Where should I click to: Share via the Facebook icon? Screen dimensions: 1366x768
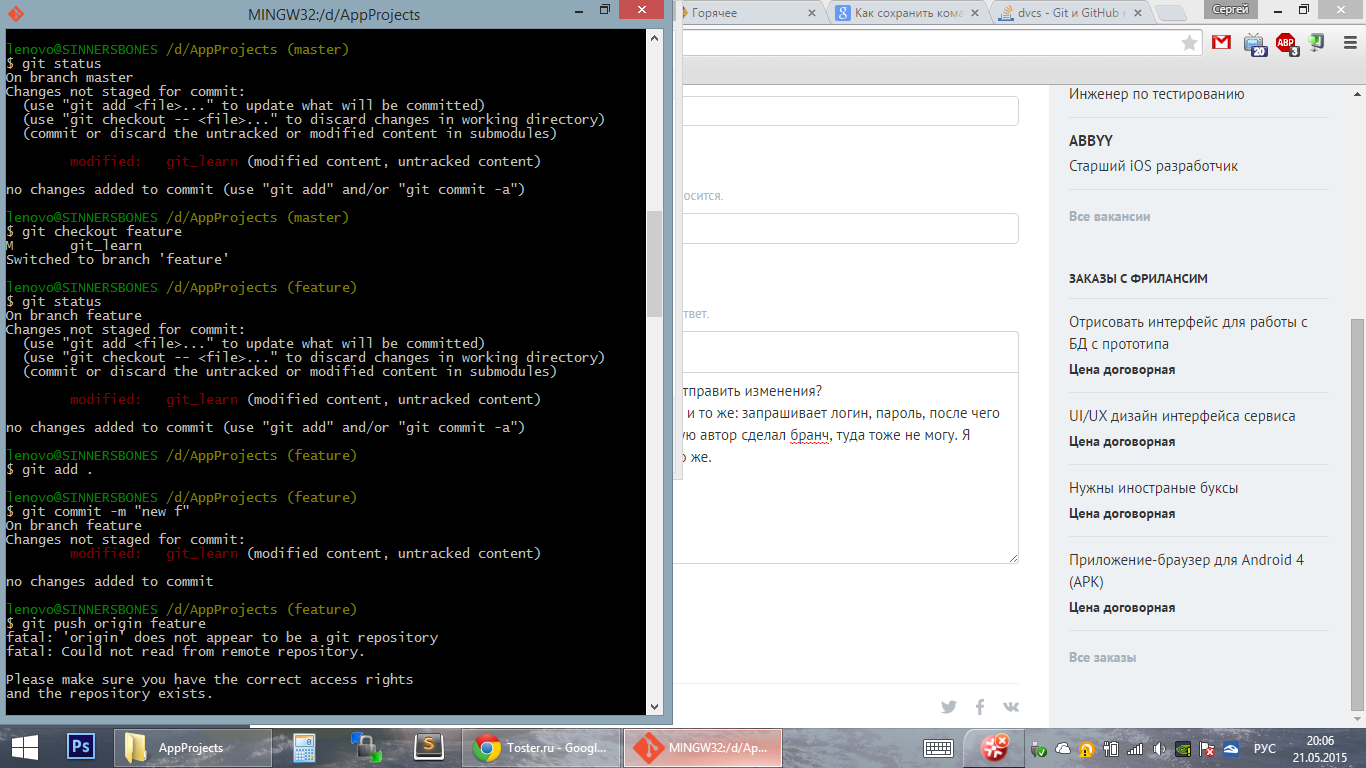[x=980, y=707]
